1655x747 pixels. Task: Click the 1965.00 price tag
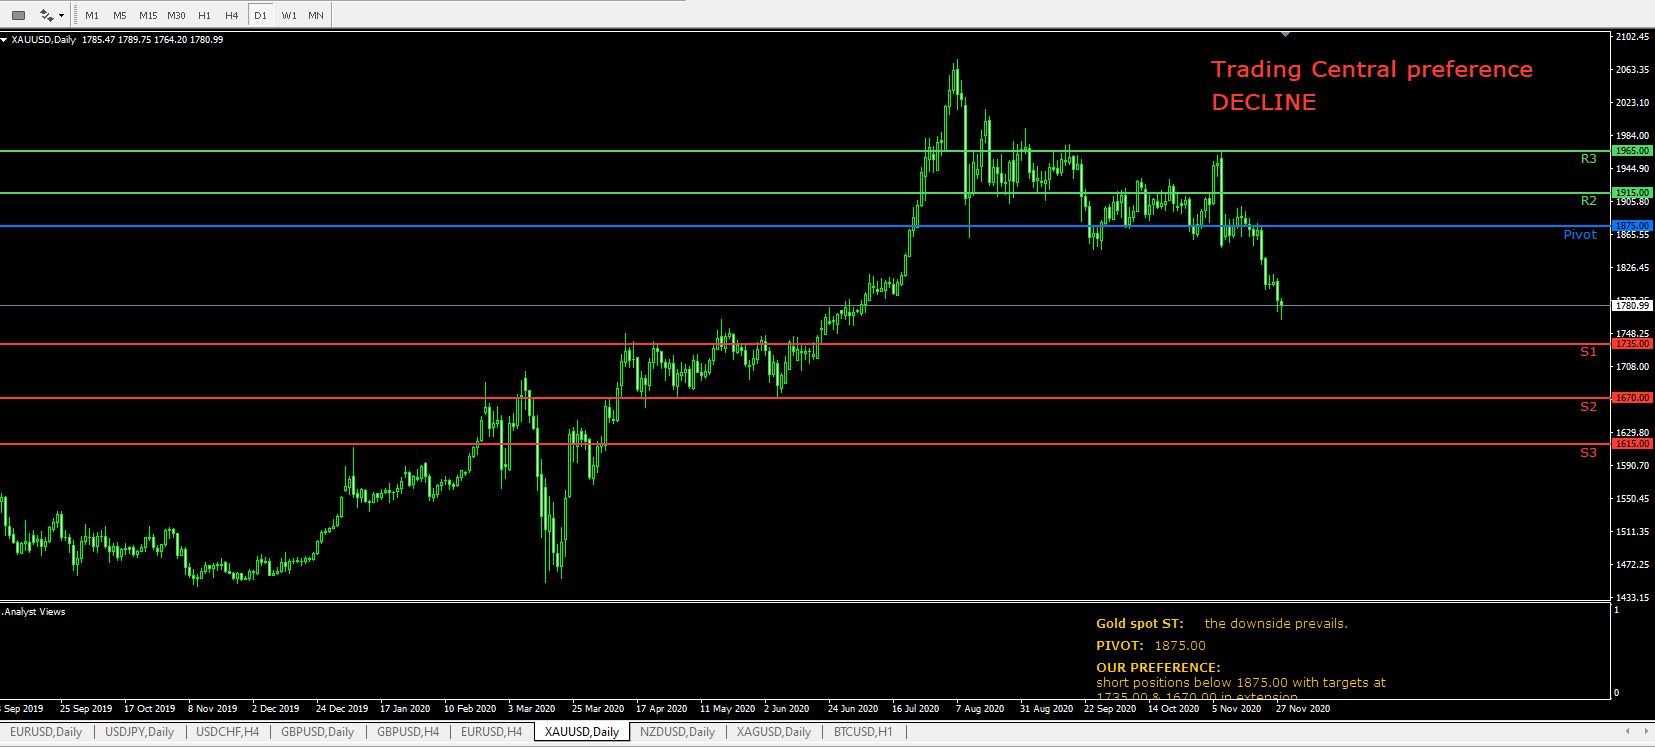(x=1632, y=151)
